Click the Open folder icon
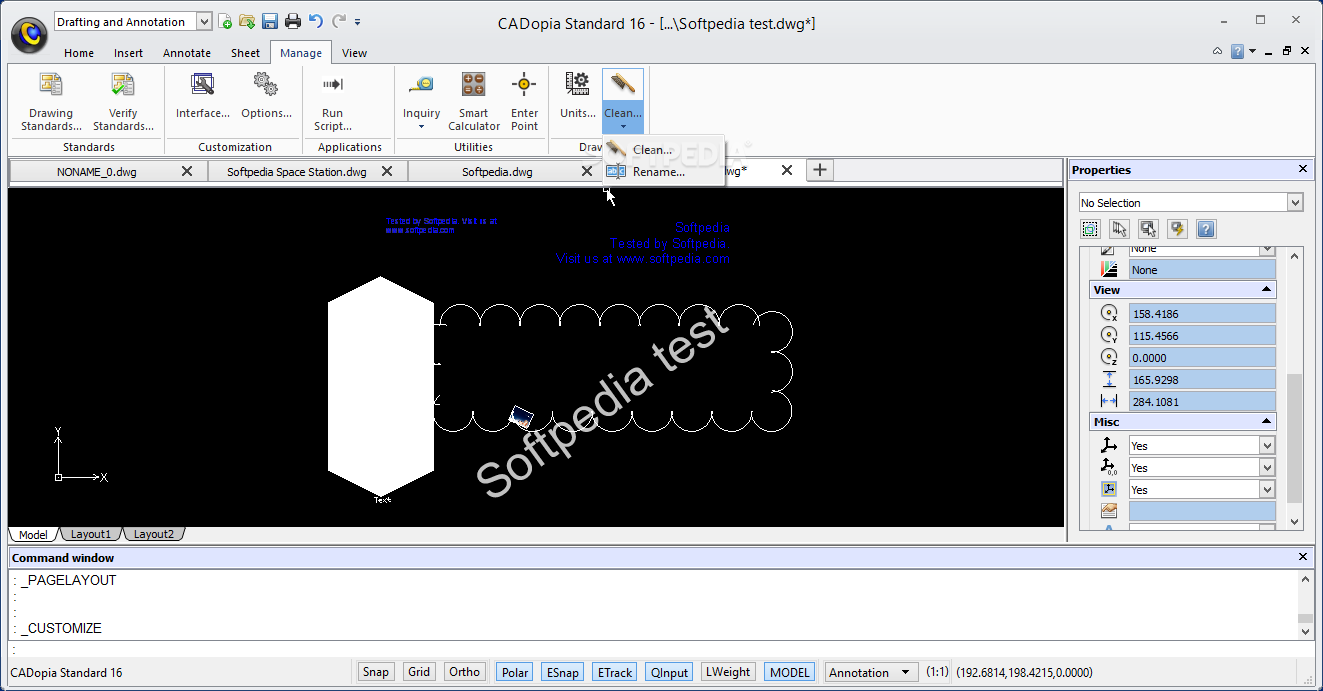 (x=247, y=21)
